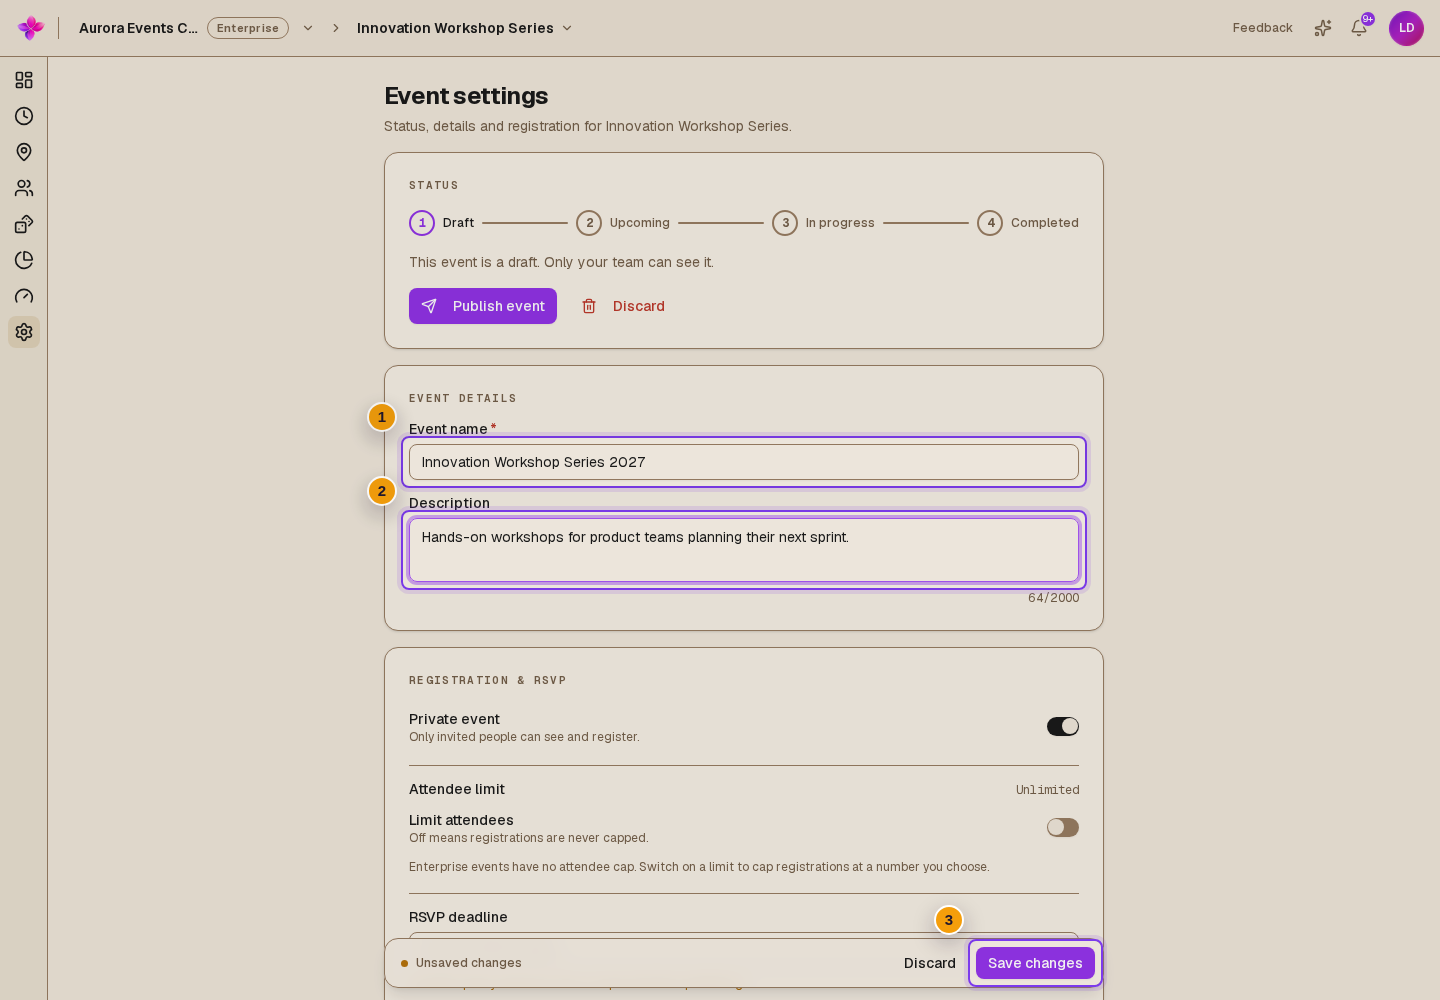Select the Completed status step
Viewport: 1440px width, 1000px height.
[x=1028, y=223]
